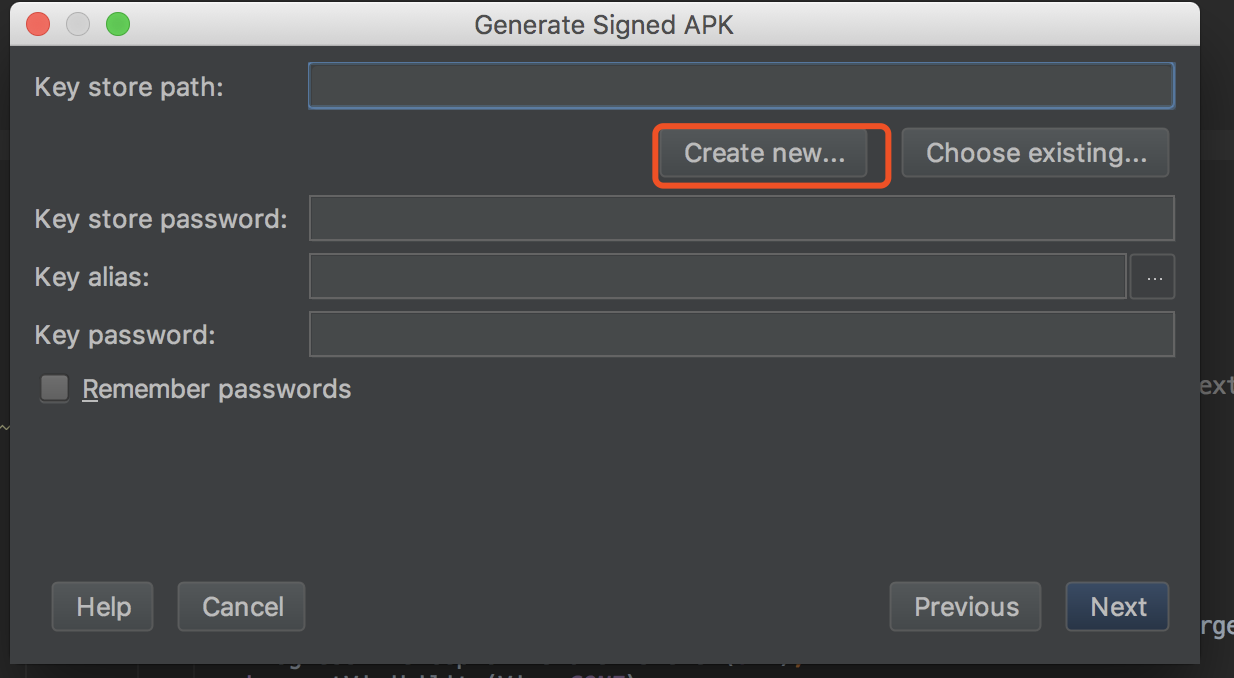Click the Generate Signed APK title bar

click(x=604, y=24)
